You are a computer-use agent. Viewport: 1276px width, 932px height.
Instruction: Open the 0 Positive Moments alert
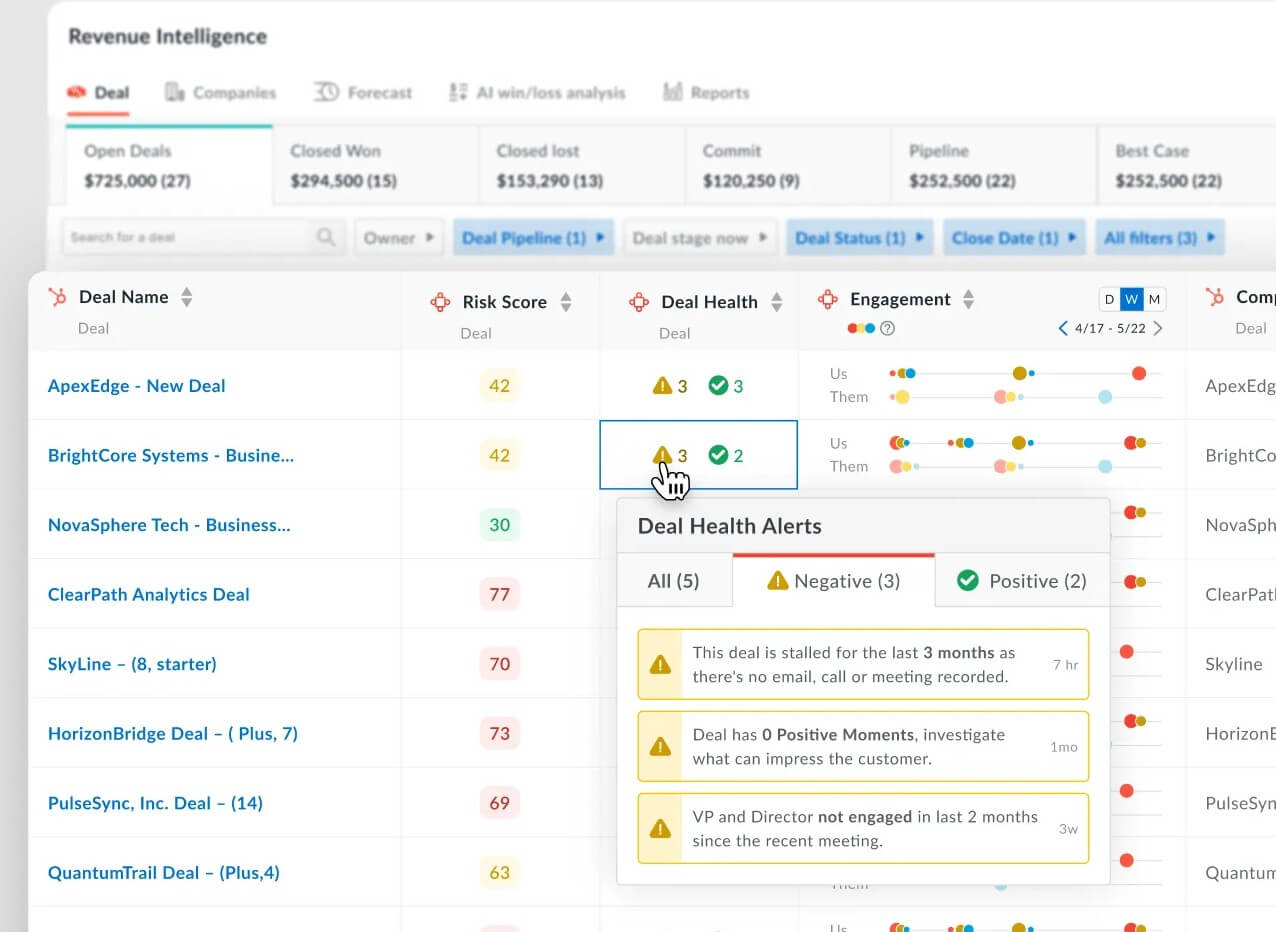pyautogui.click(x=863, y=746)
